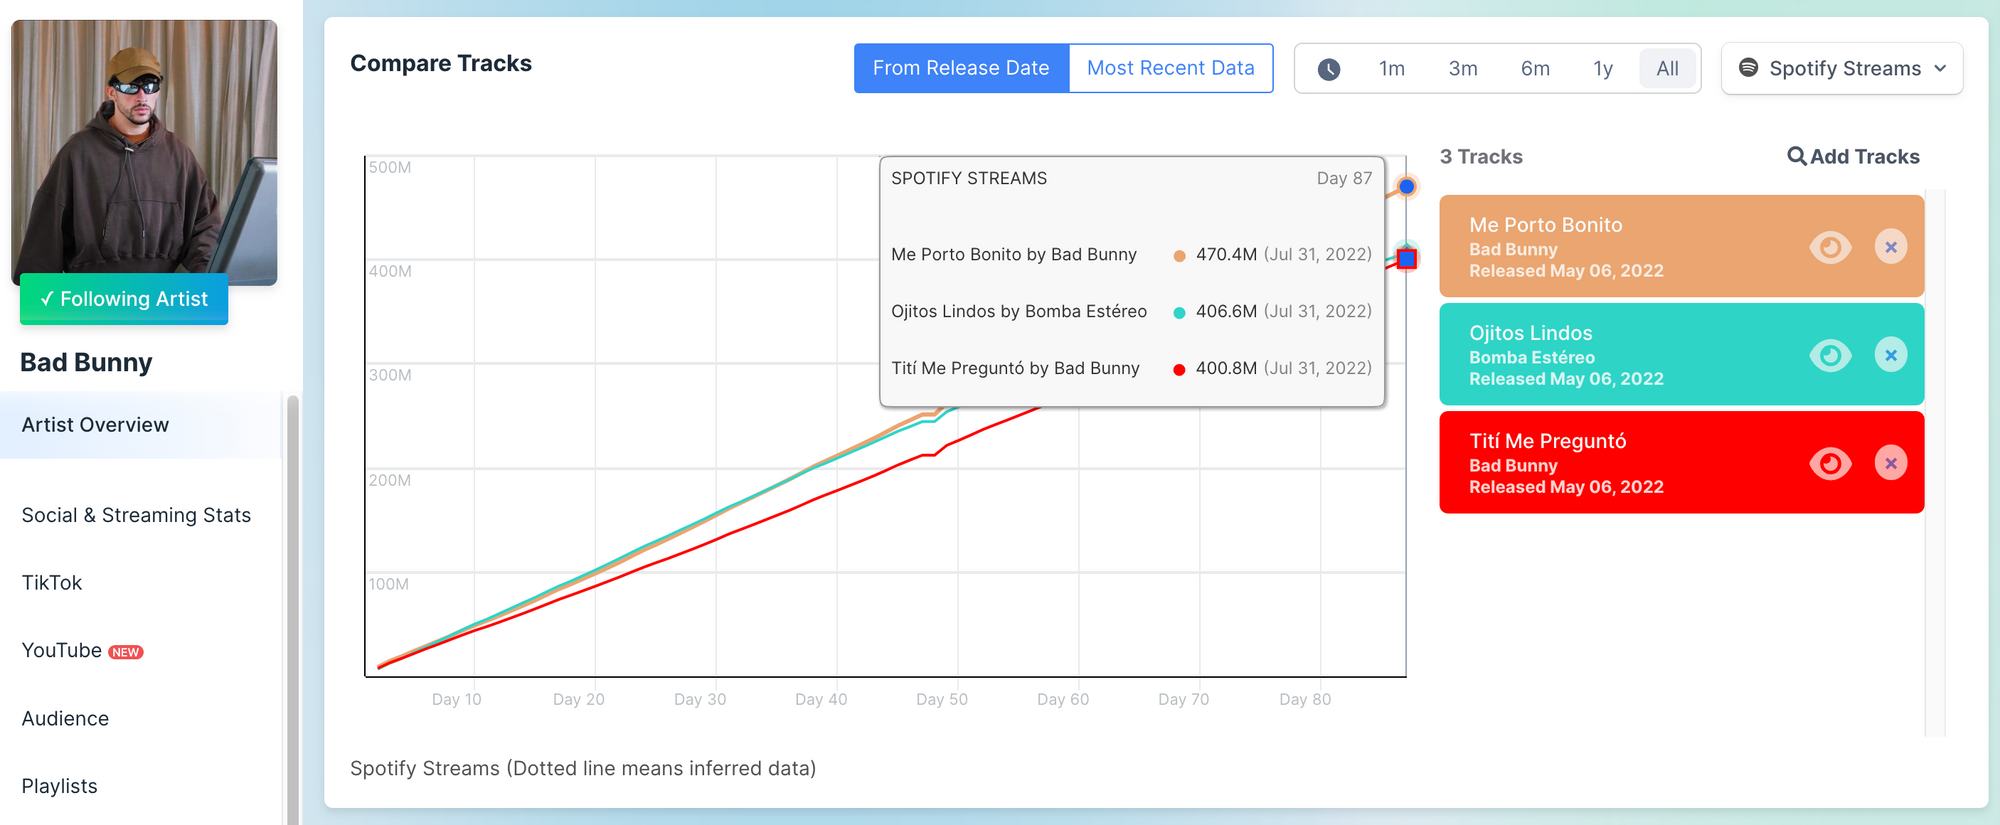The width and height of the screenshot is (2000, 825).
Task: Click the Day 50 axis label
Action: (x=942, y=699)
